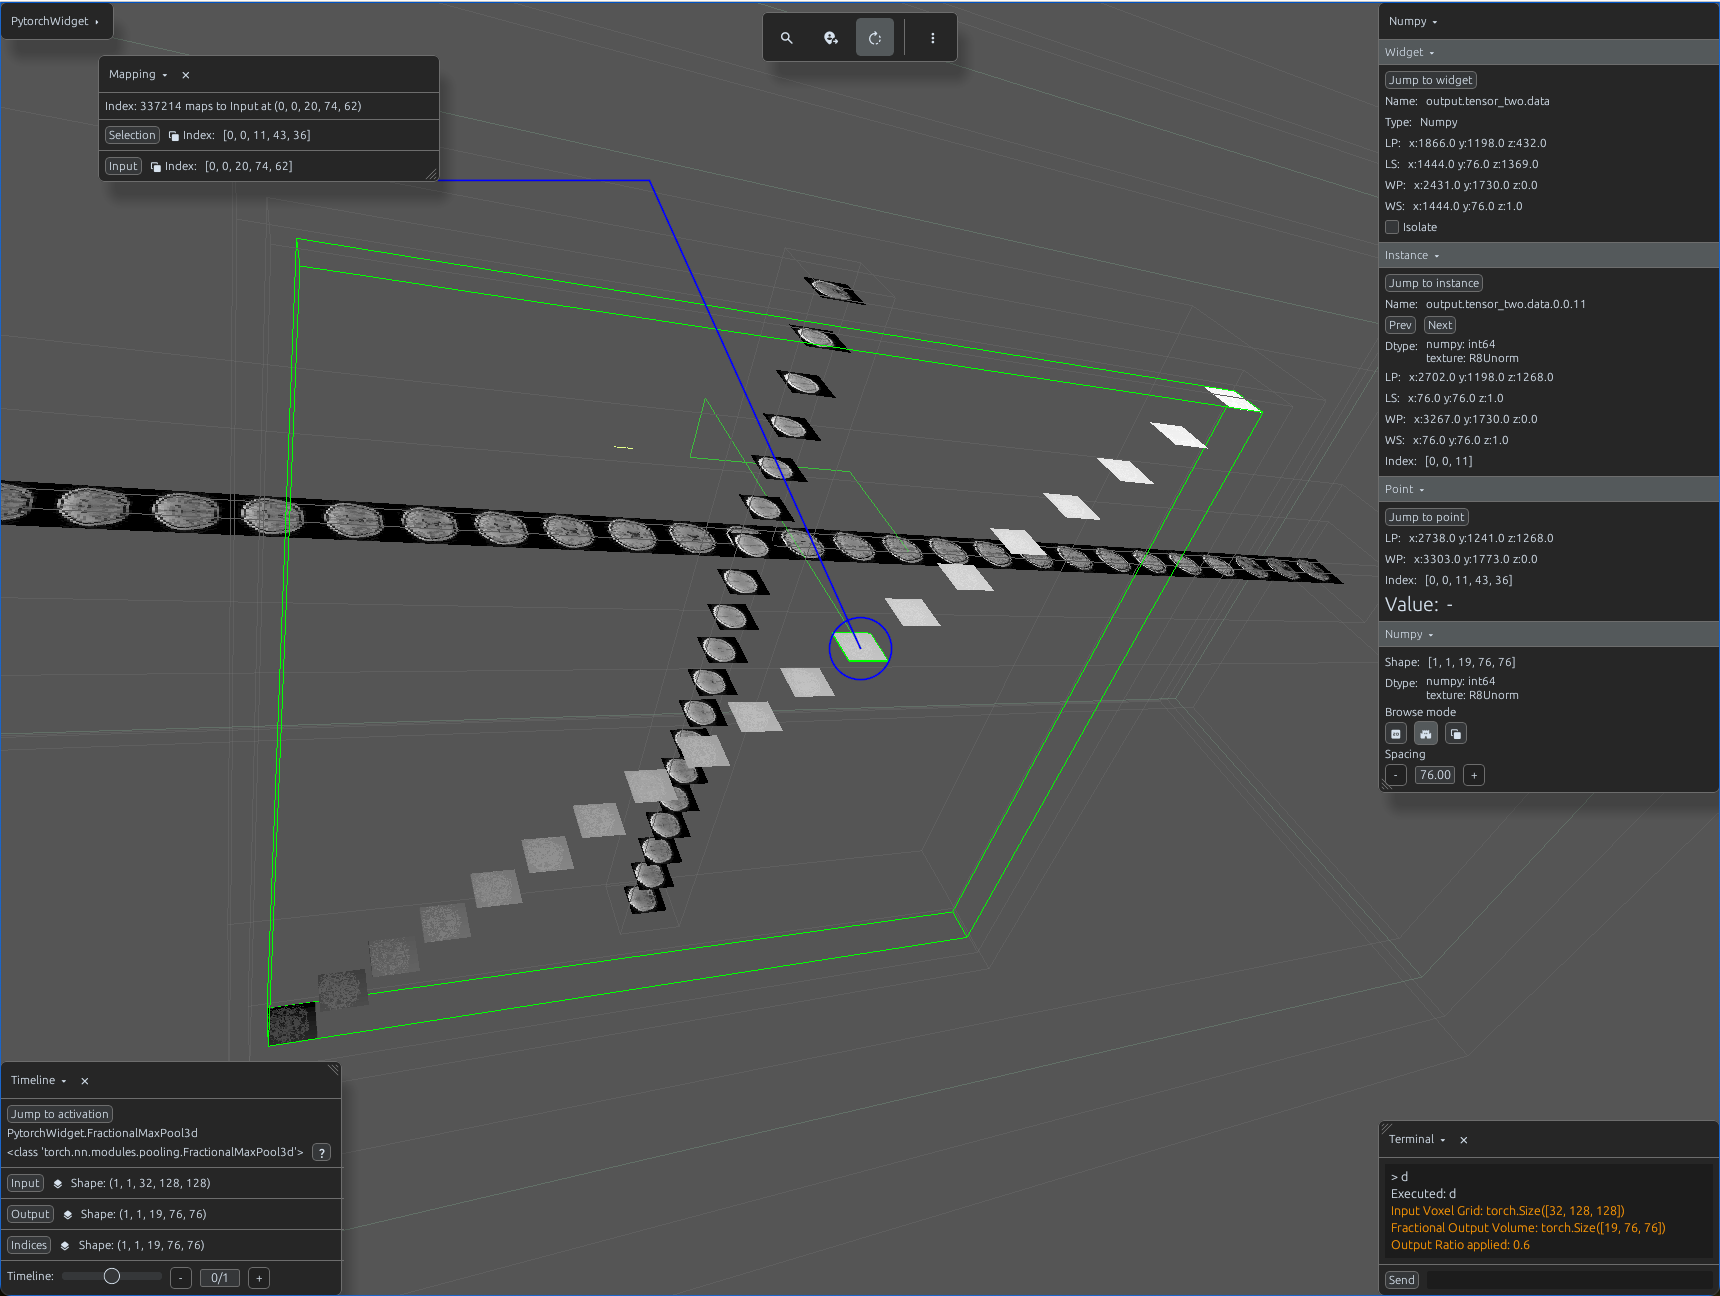Viewport: 1720px width, 1296px height.
Task: Open the three-dot more options menu
Action: [x=933, y=38]
